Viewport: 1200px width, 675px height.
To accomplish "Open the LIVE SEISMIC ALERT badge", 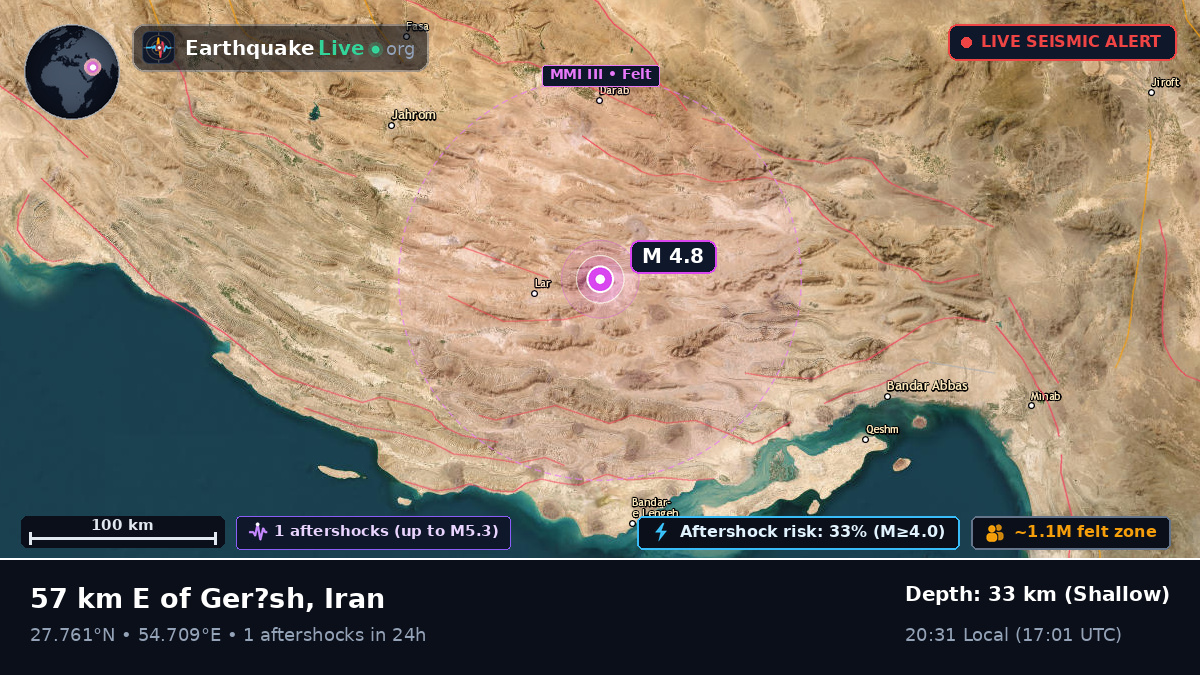I will [x=1062, y=43].
